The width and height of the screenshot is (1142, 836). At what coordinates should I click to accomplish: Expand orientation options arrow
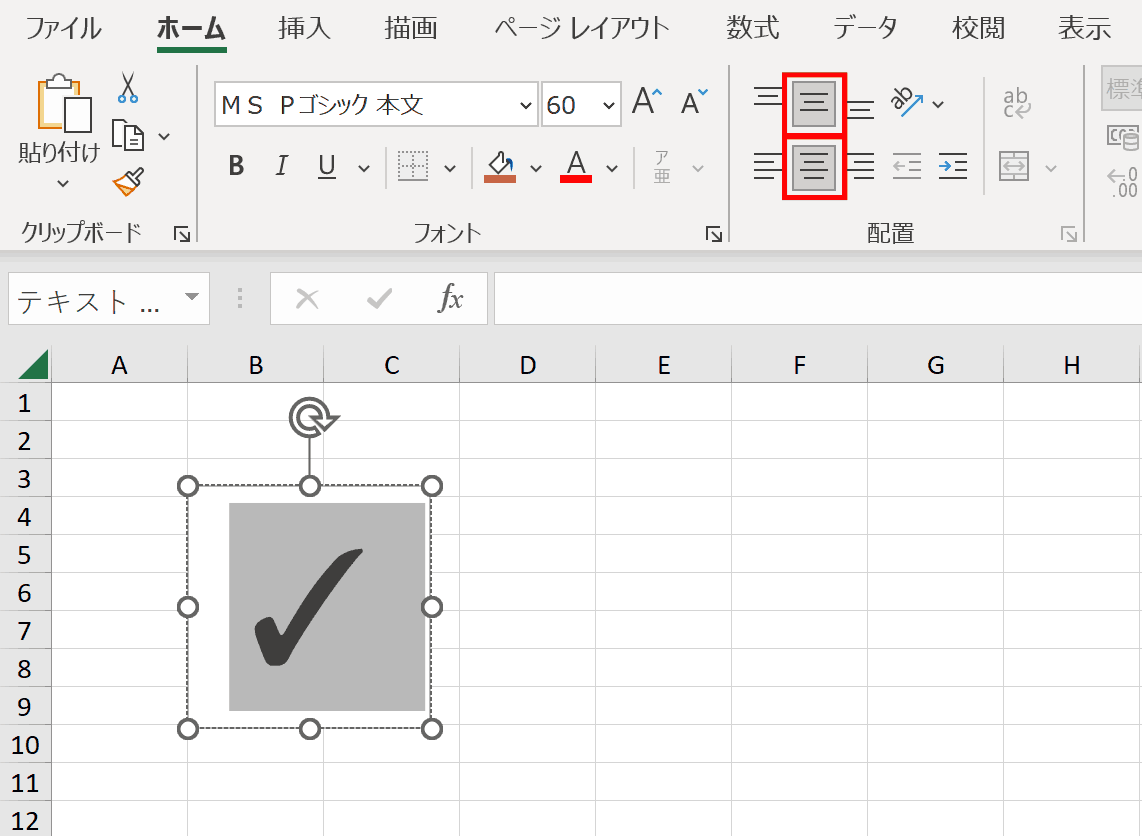[938, 104]
